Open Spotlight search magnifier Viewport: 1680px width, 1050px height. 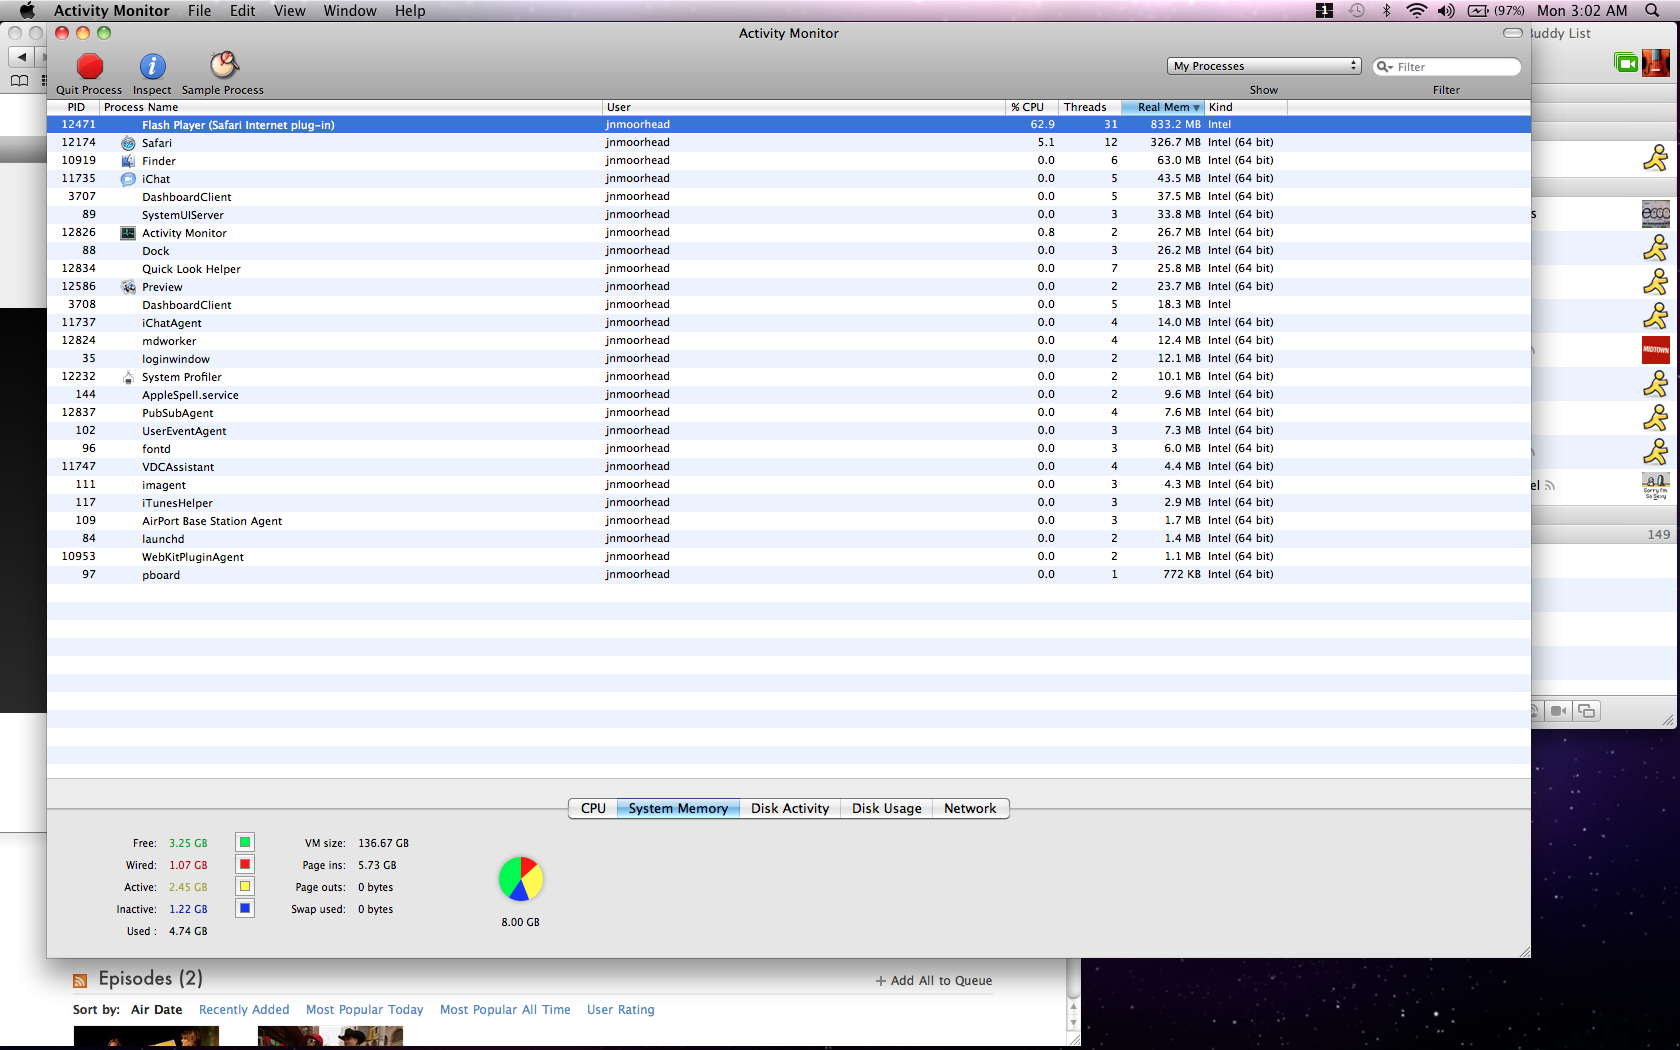(x=1653, y=11)
